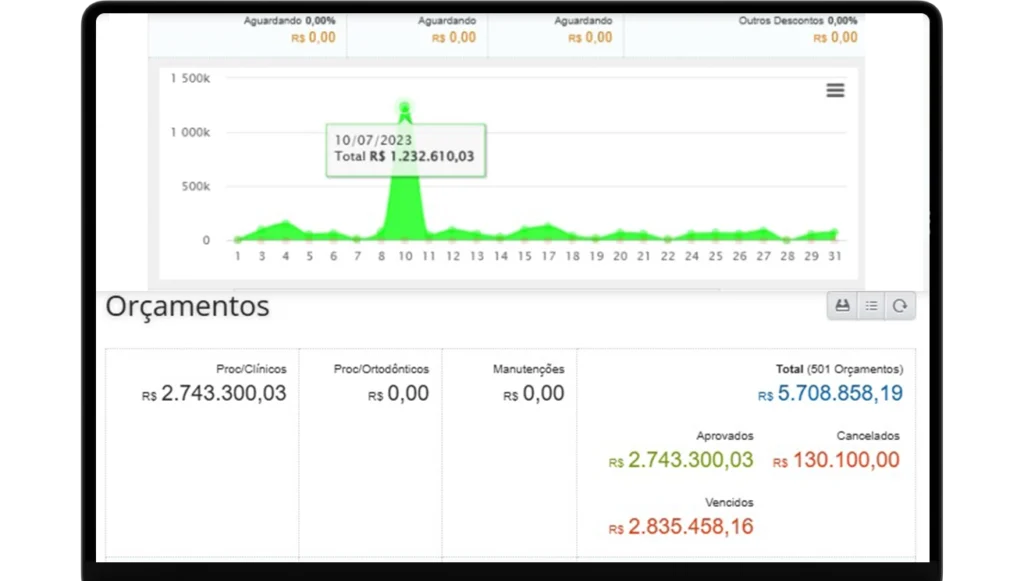
Task: Click the Orçamentos section heading
Action: click(188, 306)
